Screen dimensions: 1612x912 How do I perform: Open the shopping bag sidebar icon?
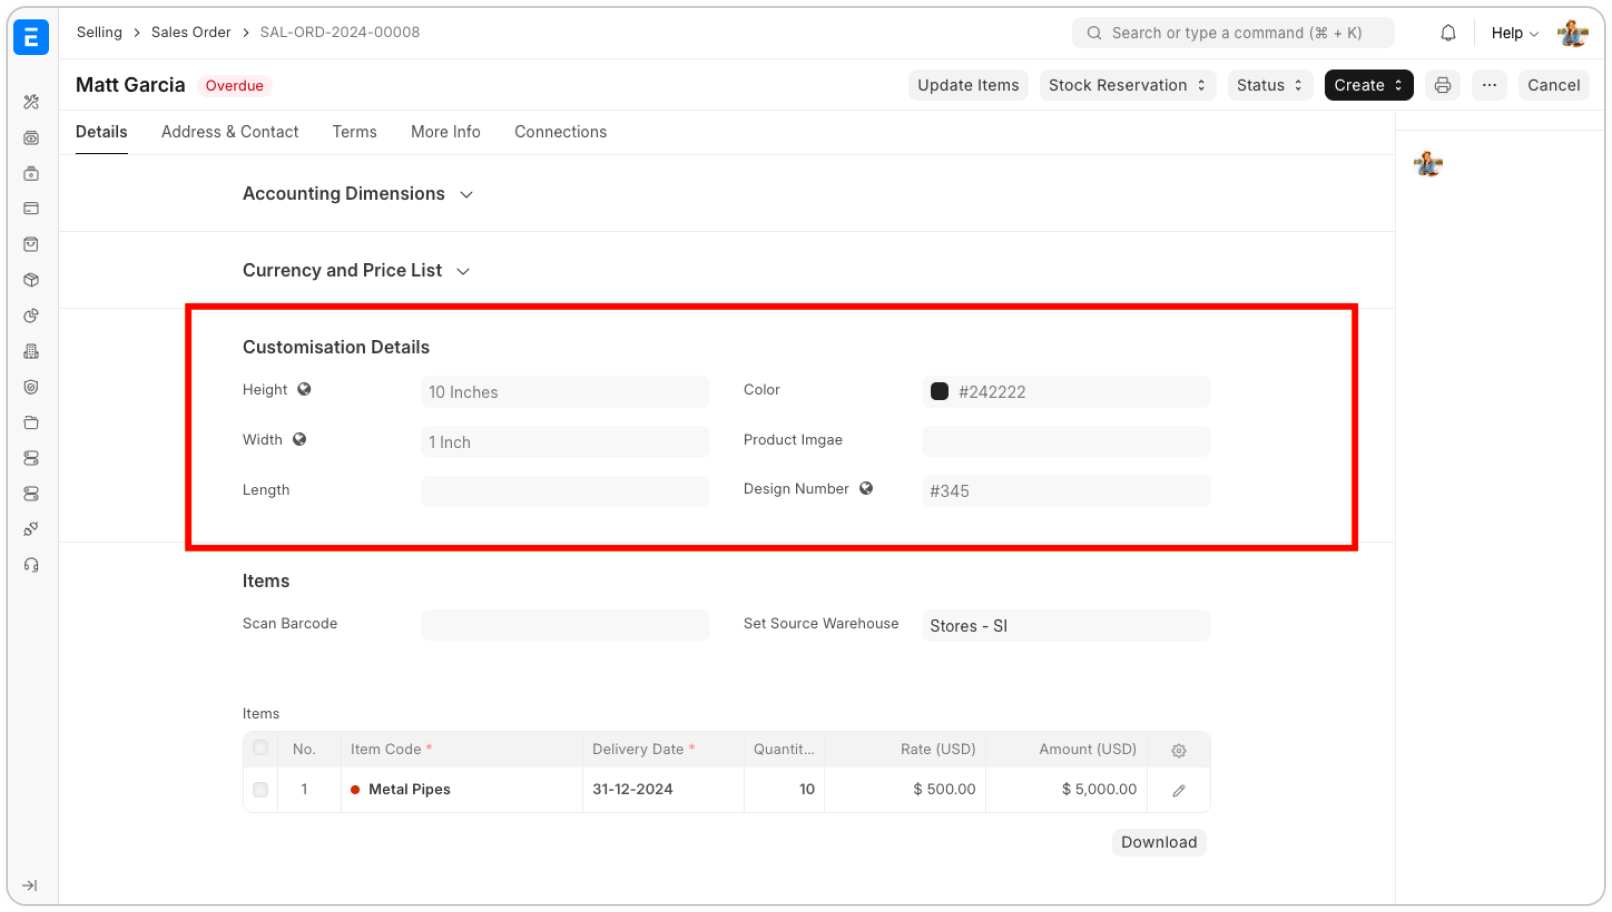pyautogui.click(x=31, y=244)
